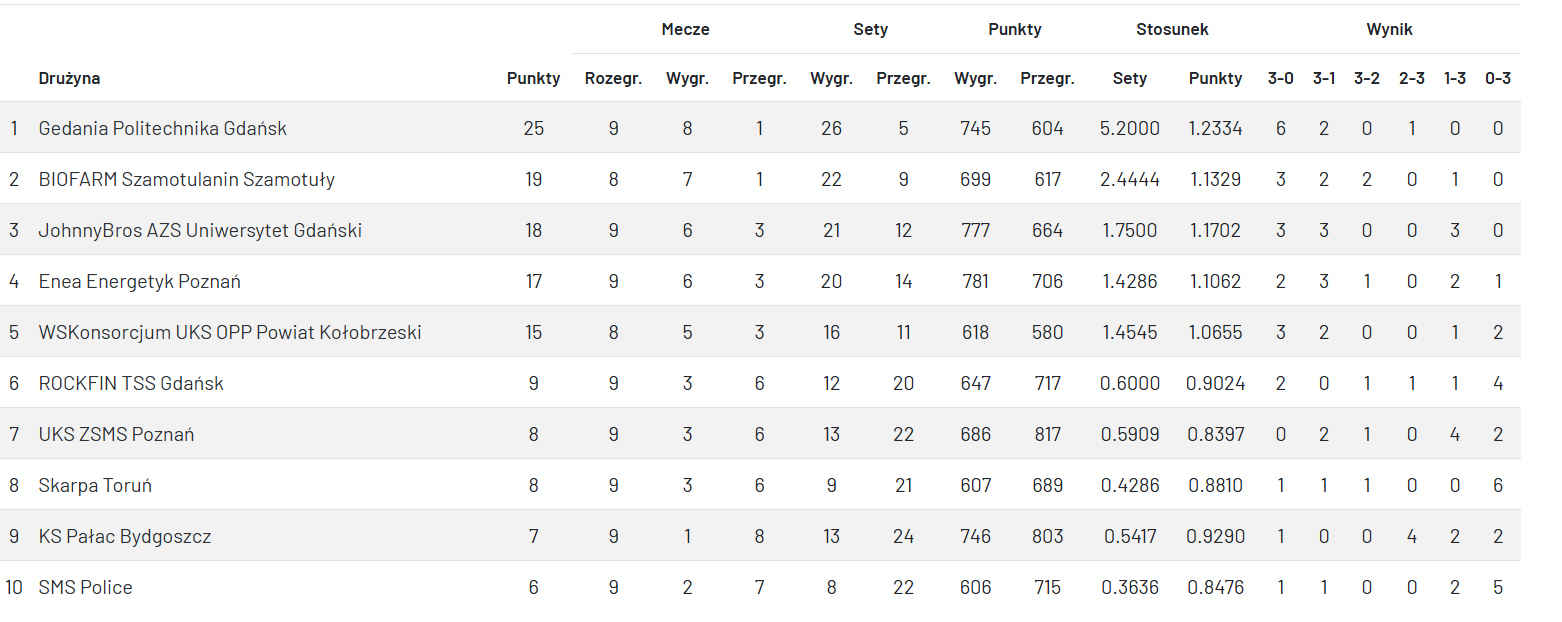
Task: Sort by matches Wygr. header under Mecze
Action: 687,78
